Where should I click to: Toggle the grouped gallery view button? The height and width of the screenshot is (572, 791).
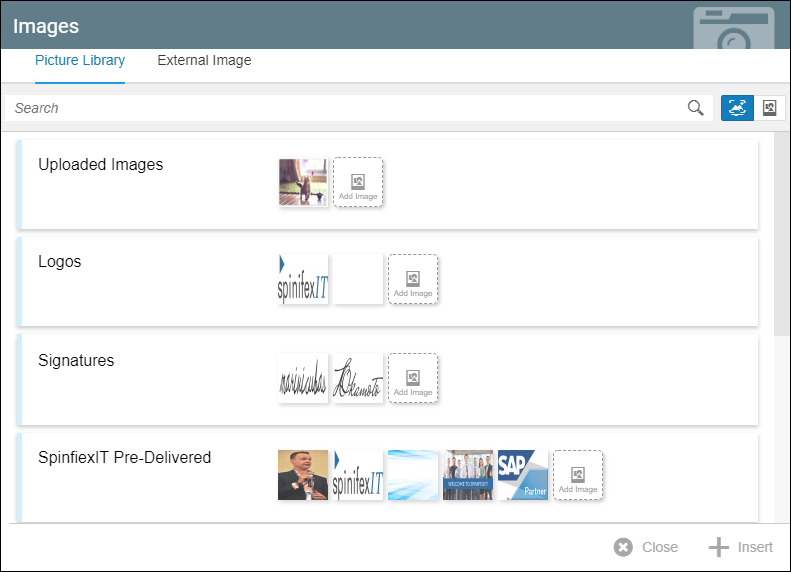pos(737,108)
